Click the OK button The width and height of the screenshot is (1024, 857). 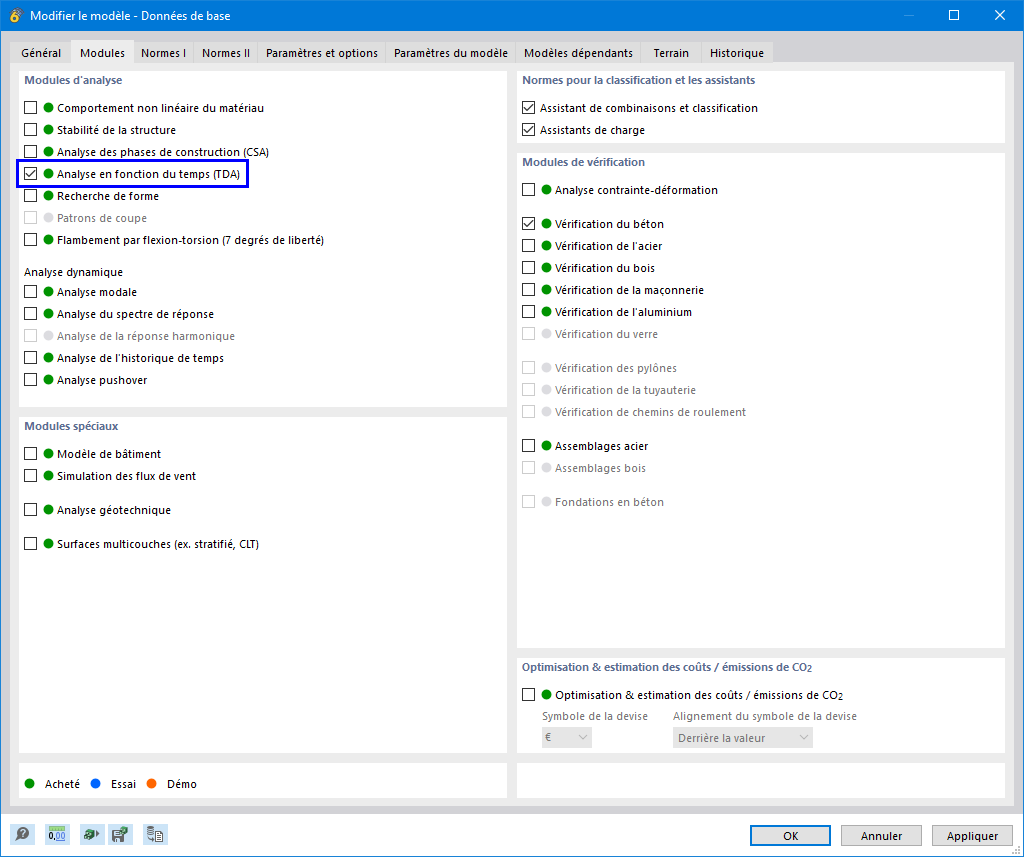pos(789,835)
